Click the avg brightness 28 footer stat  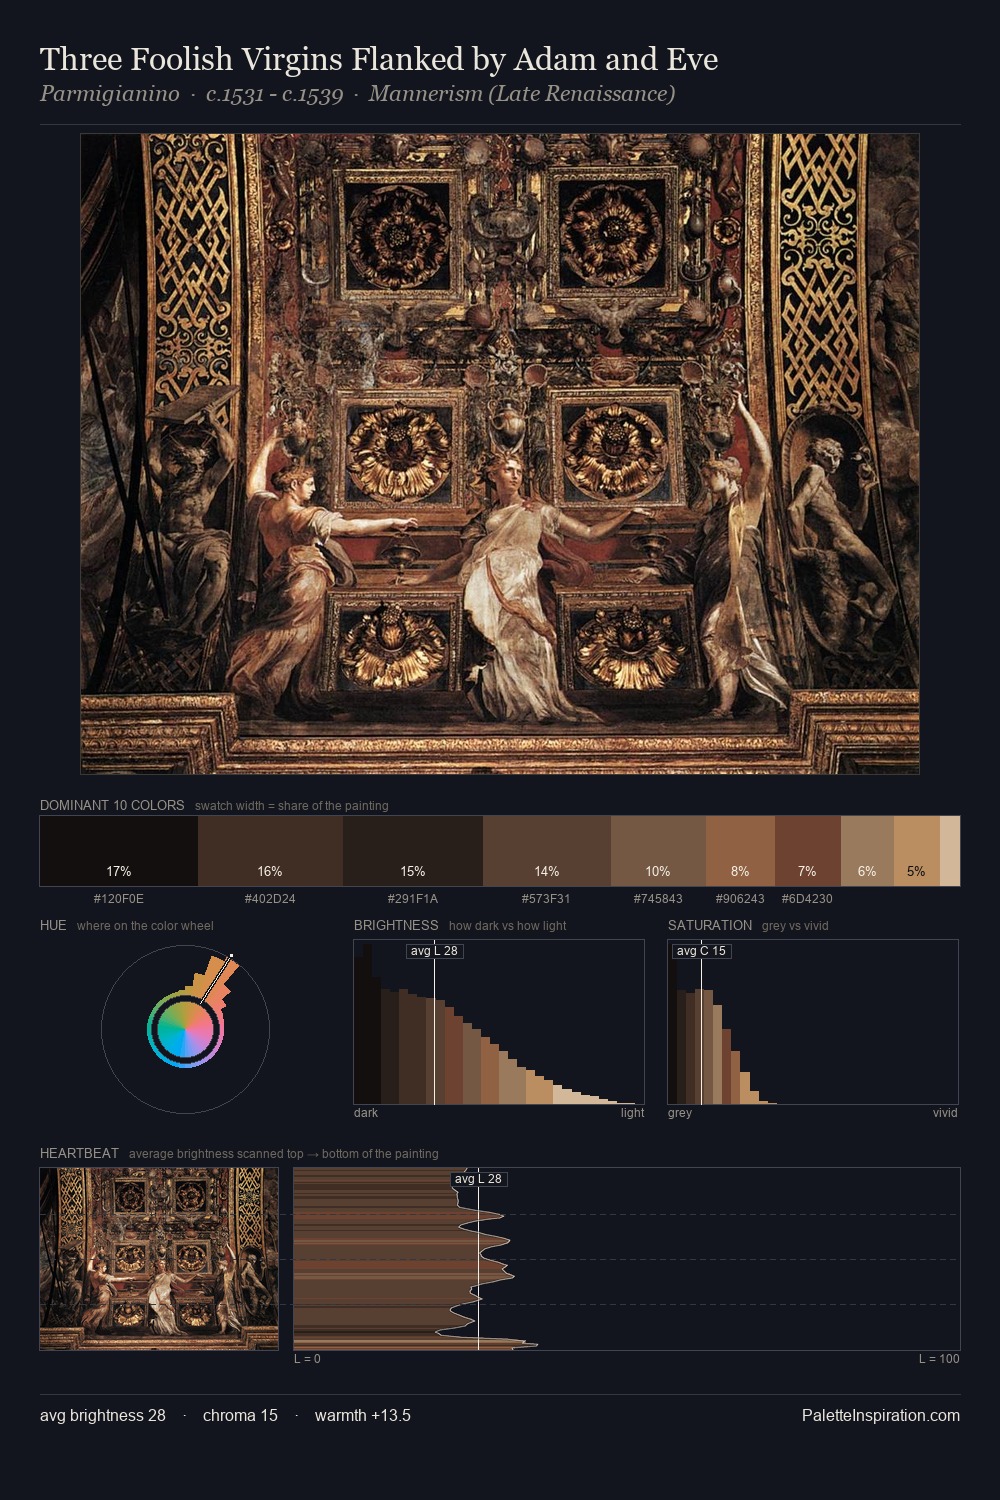(x=103, y=1415)
